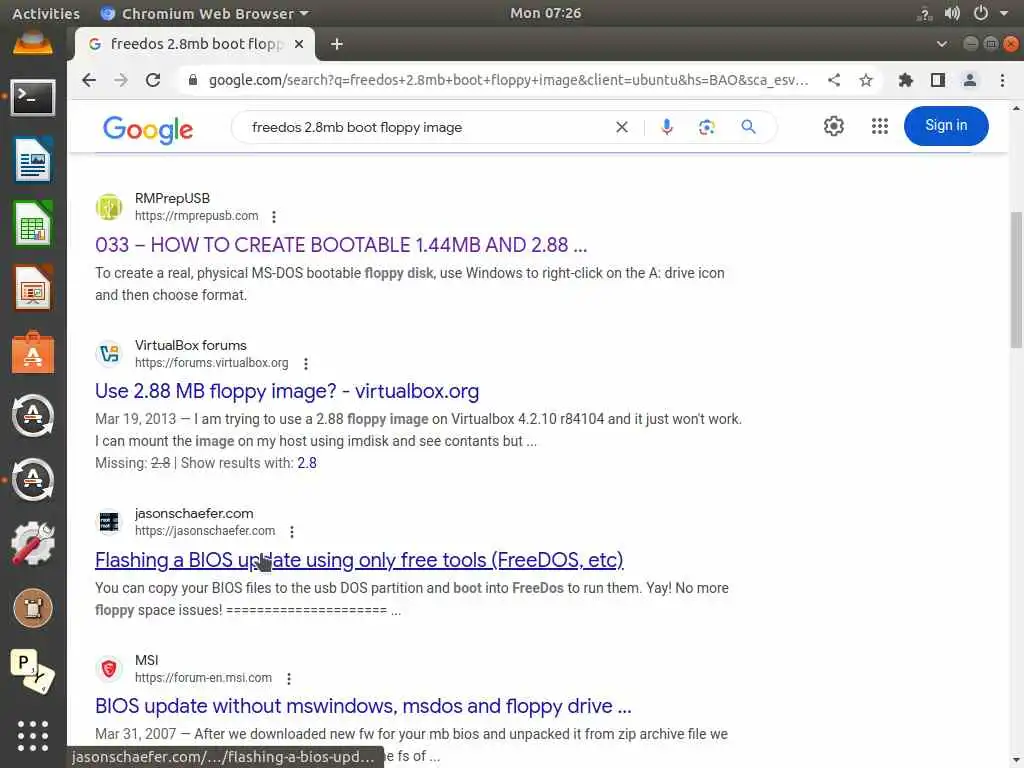Open Chromium Web Browser app menu
Image resolution: width=1024 pixels, height=768 pixels.
click(204, 13)
